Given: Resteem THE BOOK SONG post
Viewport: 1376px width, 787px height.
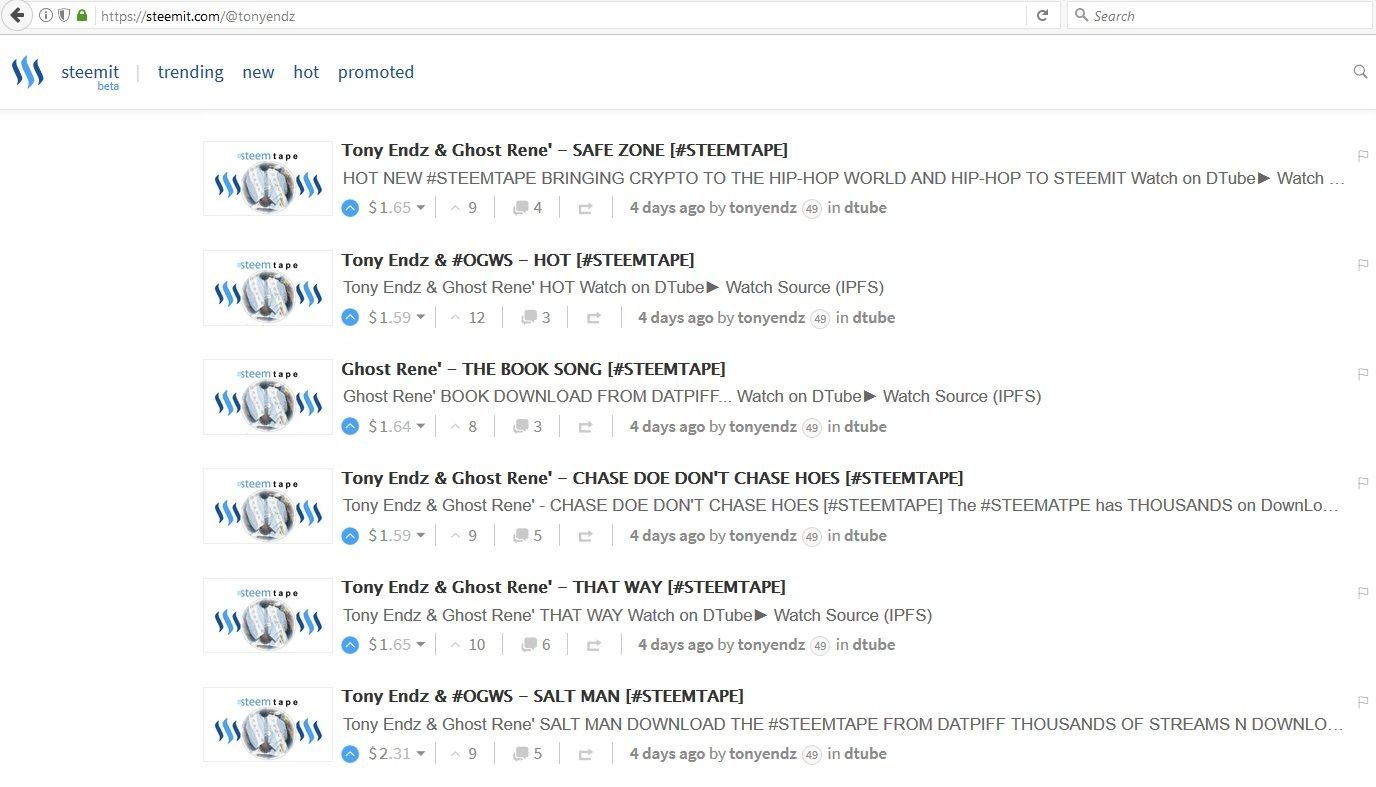Looking at the screenshot, I should (x=585, y=427).
